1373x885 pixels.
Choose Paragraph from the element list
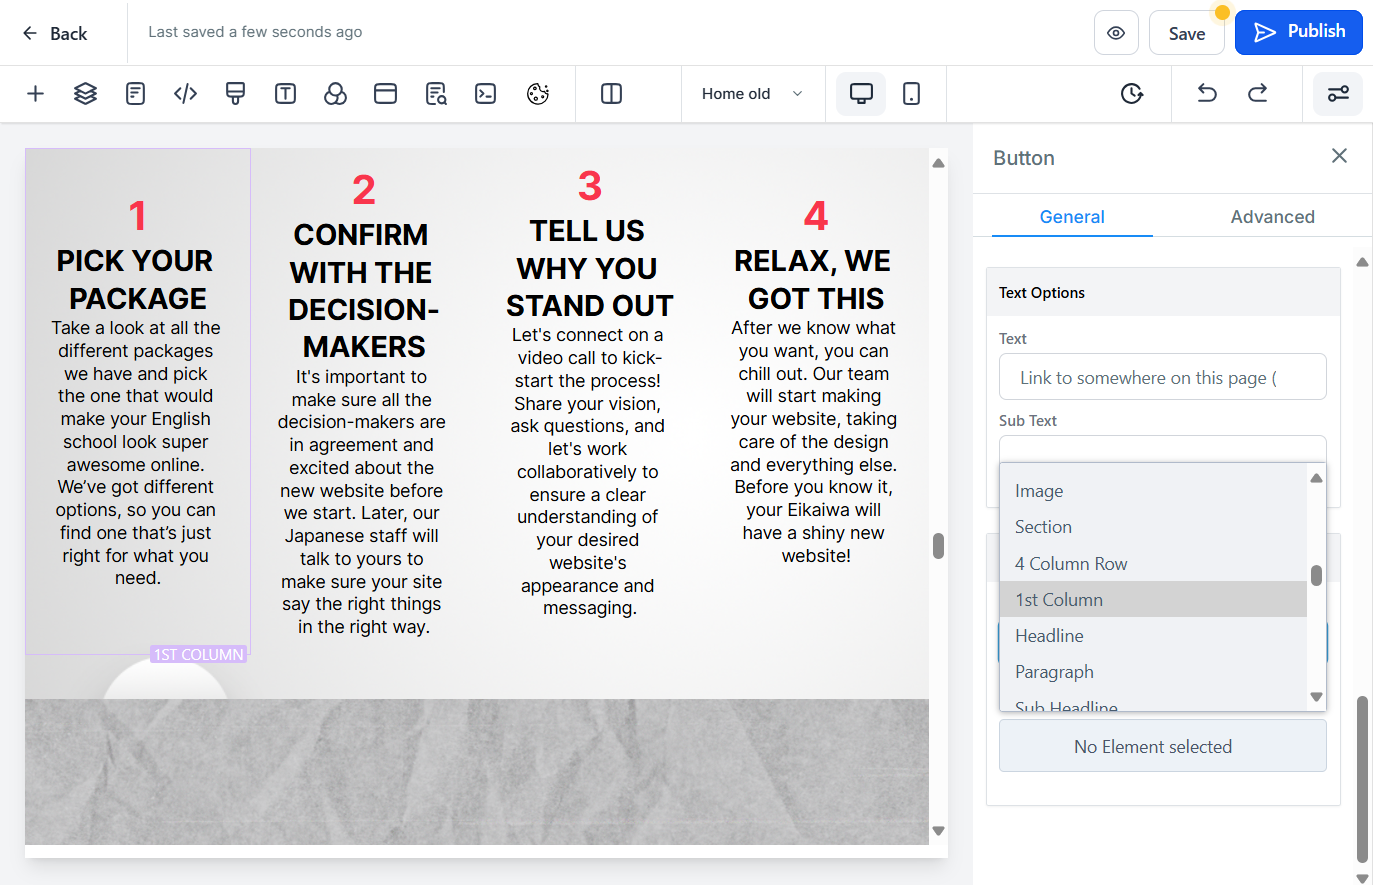pos(1153,672)
